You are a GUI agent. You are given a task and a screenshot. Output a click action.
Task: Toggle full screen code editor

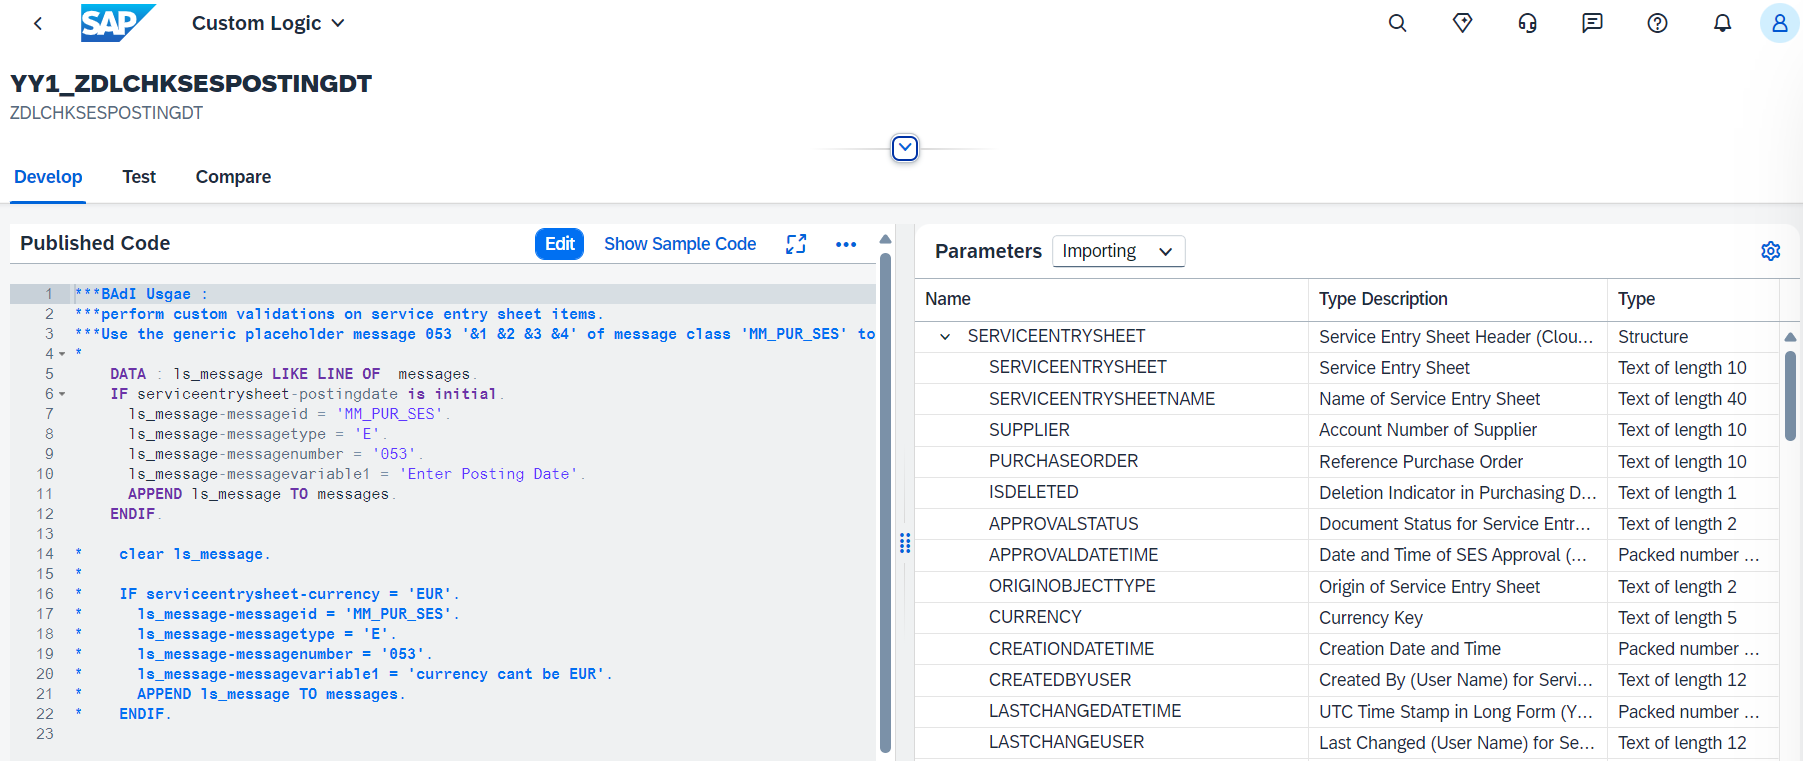pyautogui.click(x=796, y=244)
